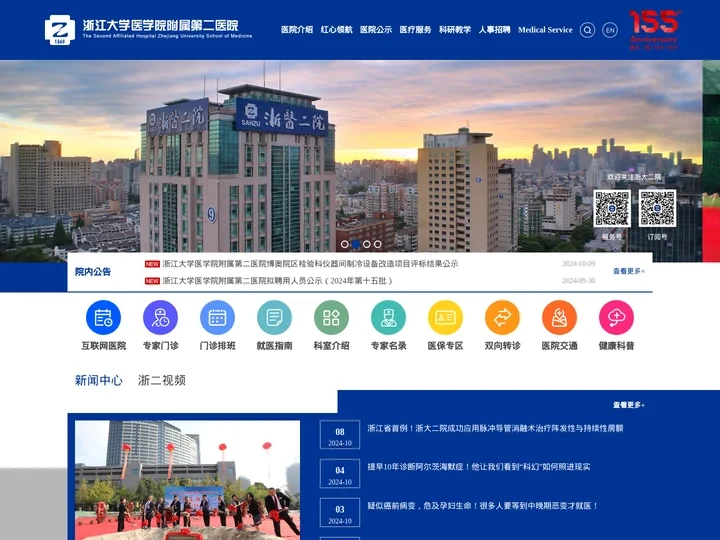720x540 pixels.
Task: Click the 服务号 QR code
Action: (612, 208)
